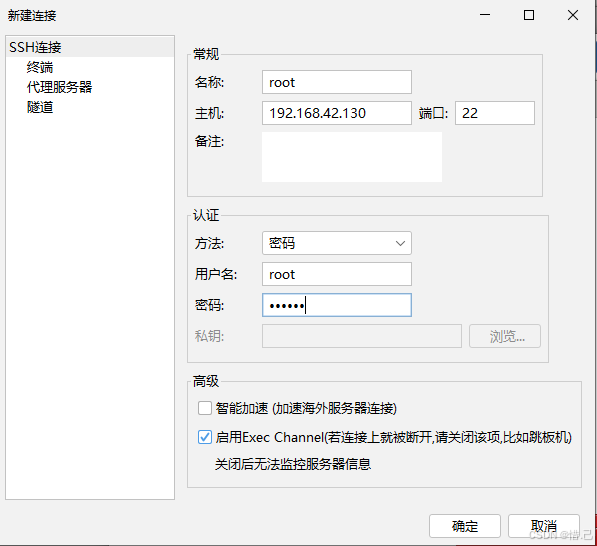Minimize the 新建连接 window

(485, 15)
